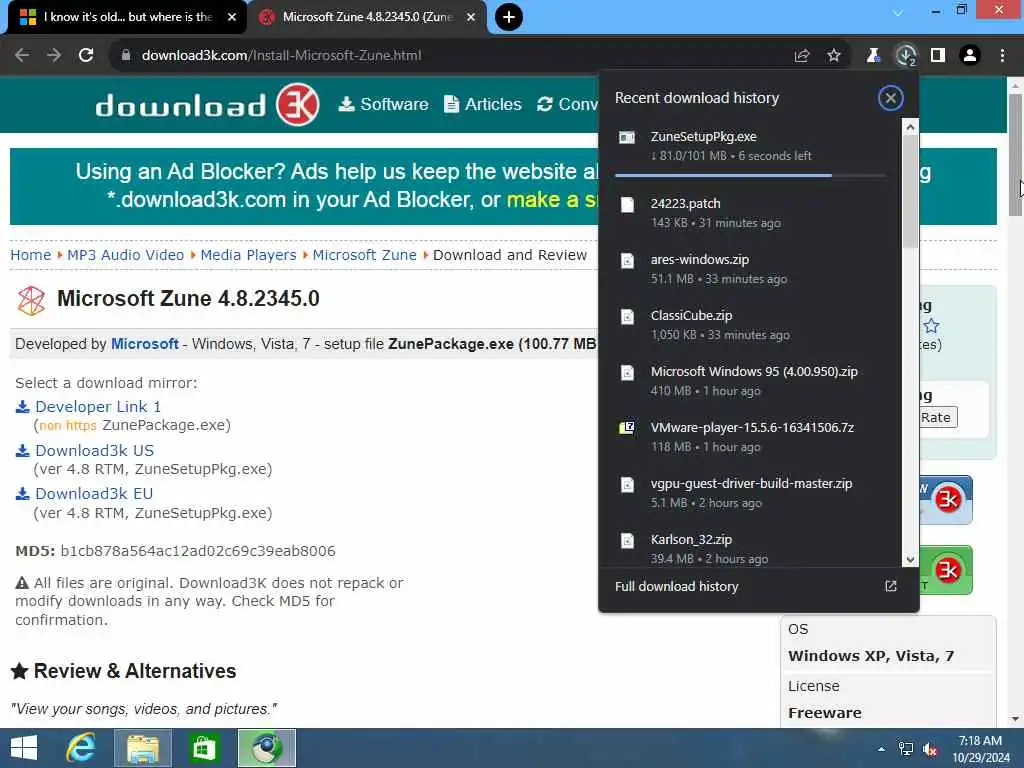The width and height of the screenshot is (1024, 768).
Task: Open the profile avatar icon
Action: 970,56
